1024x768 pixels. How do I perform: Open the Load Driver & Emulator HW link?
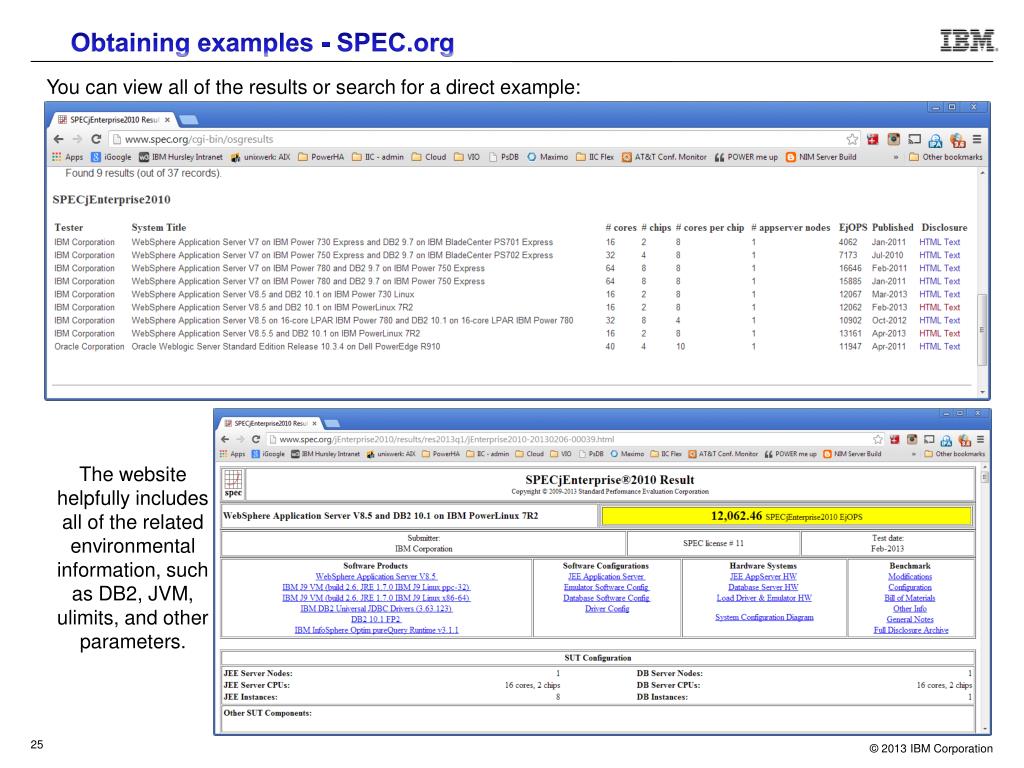click(x=764, y=598)
